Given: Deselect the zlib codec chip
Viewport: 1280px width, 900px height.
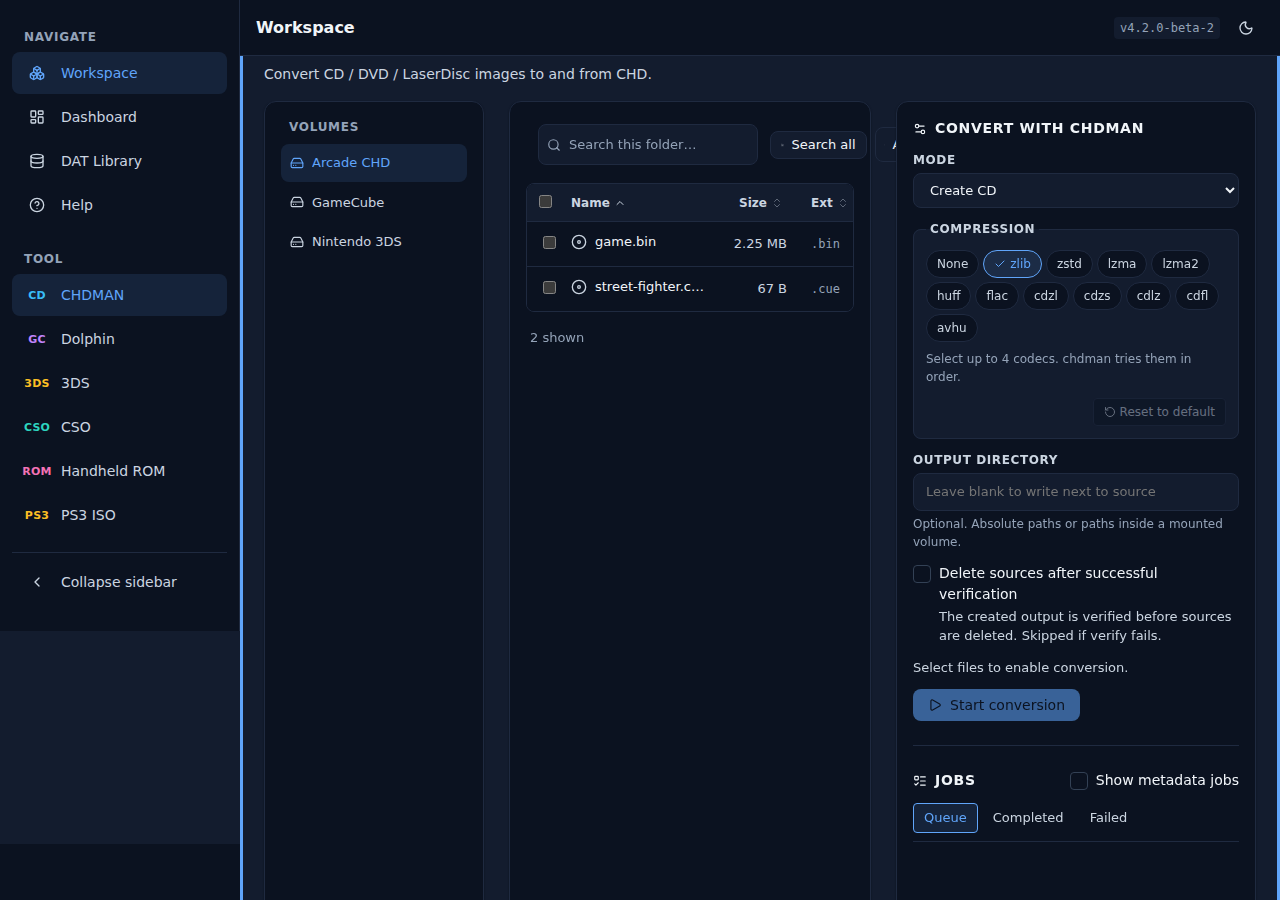Looking at the screenshot, I should coord(1012,264).
